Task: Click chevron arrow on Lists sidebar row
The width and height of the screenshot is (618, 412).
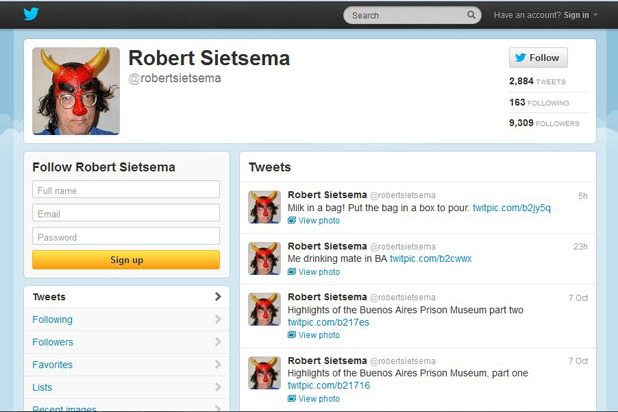Action: tap(218, 387)
